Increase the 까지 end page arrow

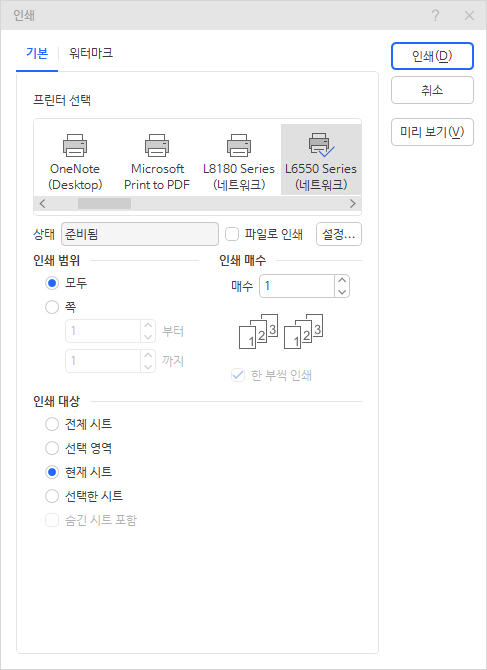tap(148, 355)
